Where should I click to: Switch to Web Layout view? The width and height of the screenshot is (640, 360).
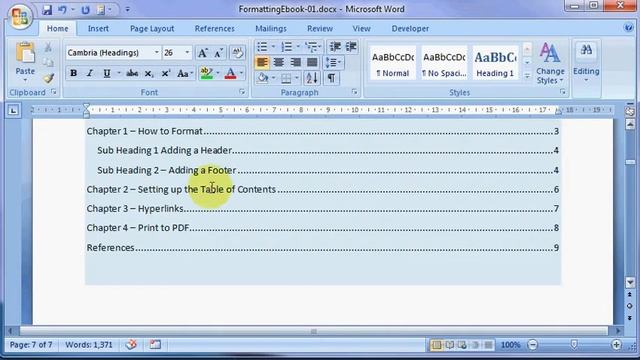pos(462,345)
